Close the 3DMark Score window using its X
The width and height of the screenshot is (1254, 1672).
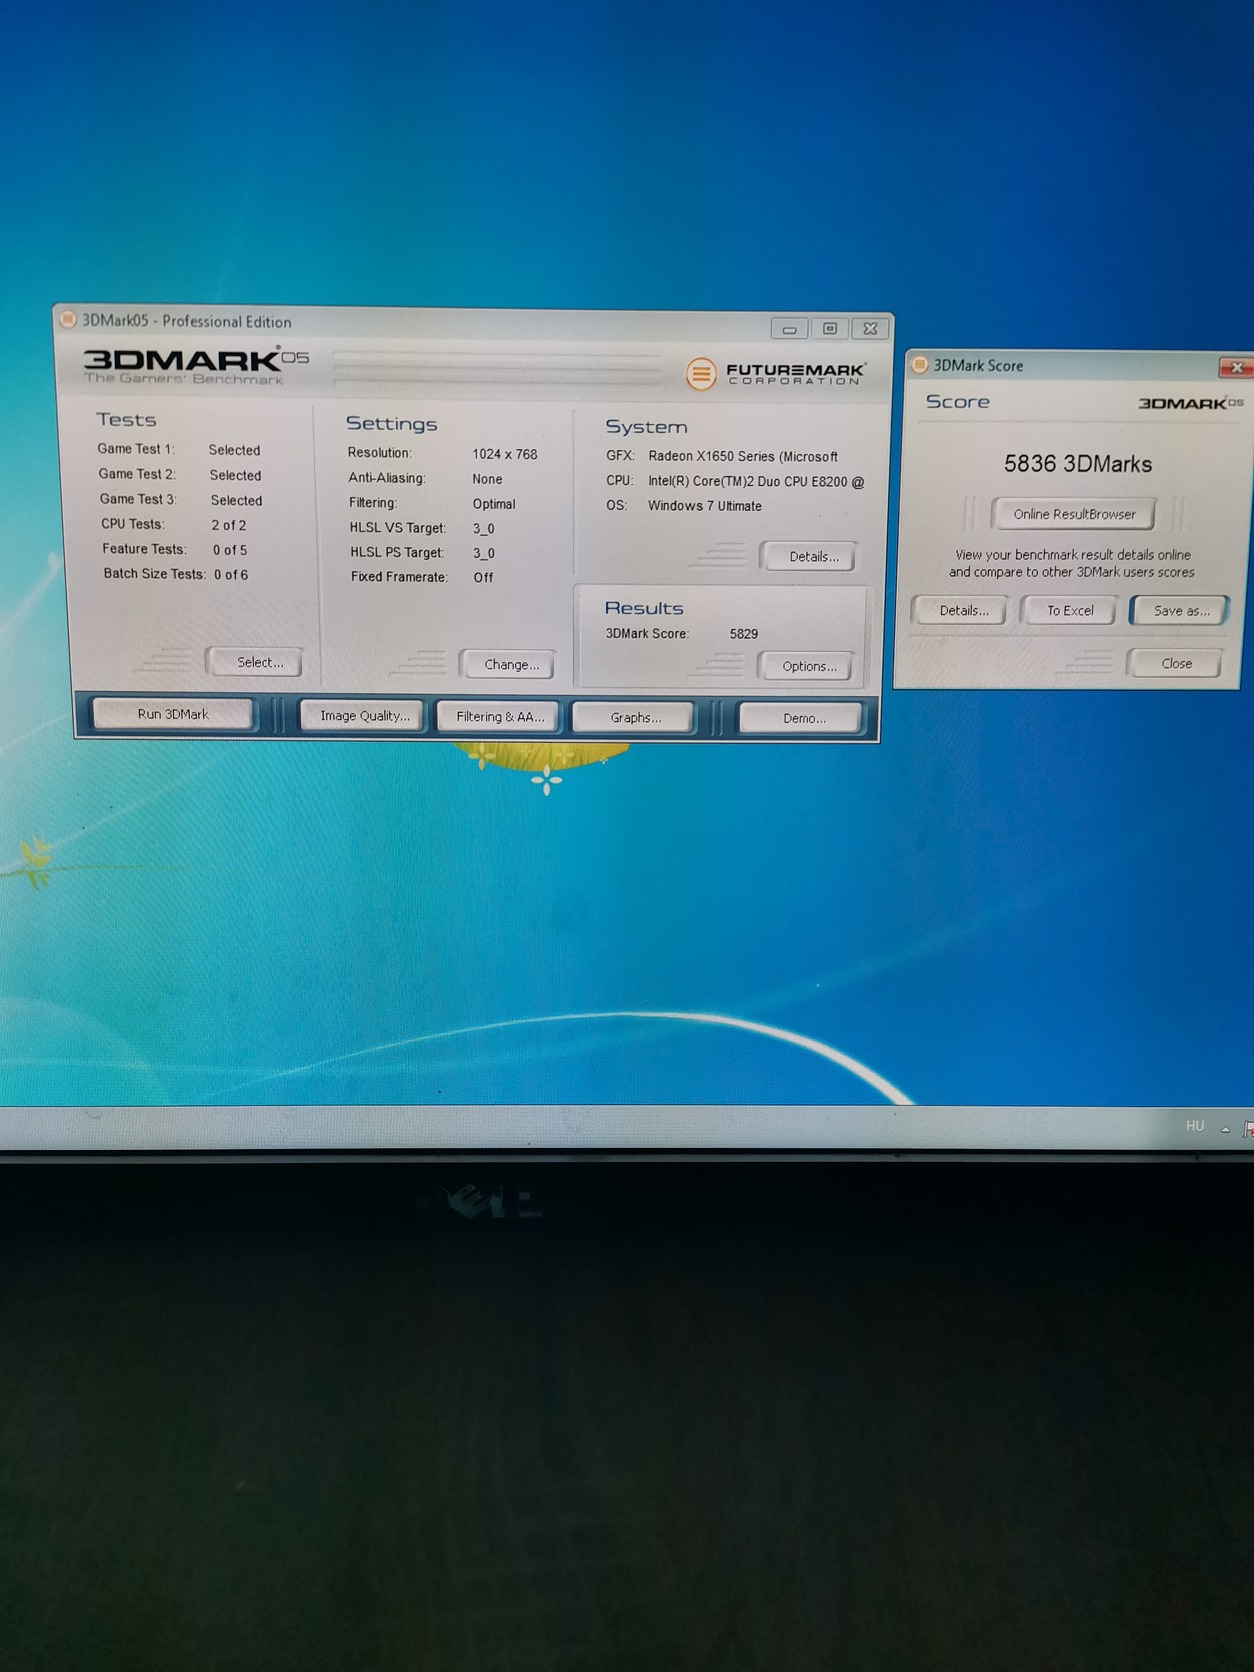(x=1235, y=368)
